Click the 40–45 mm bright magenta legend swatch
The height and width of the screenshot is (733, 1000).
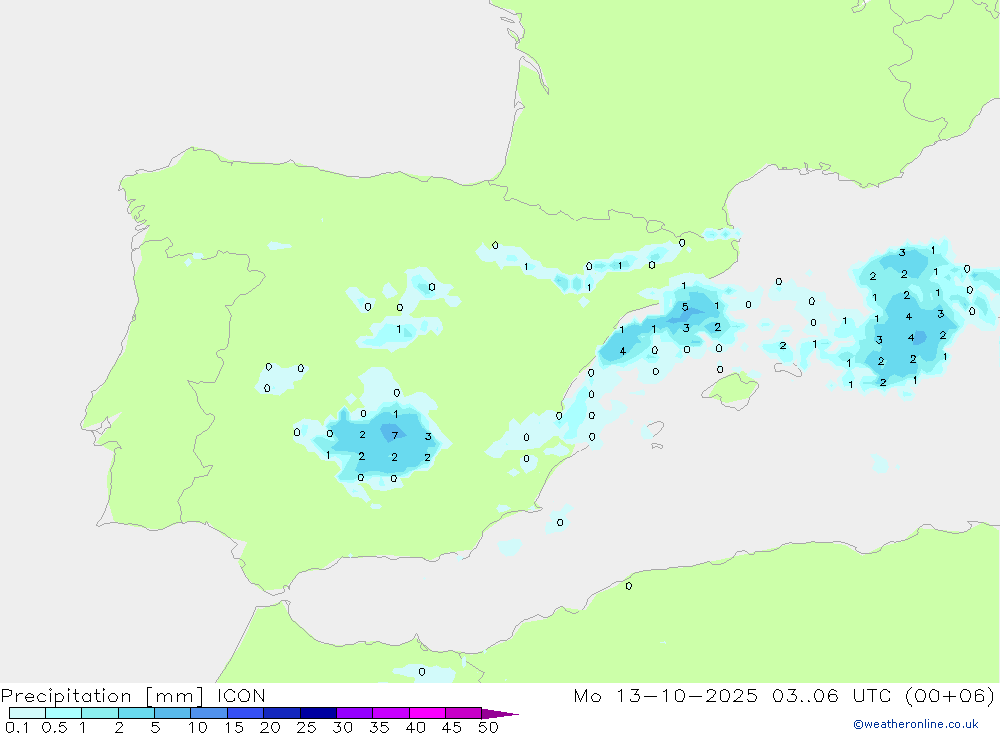pyautogui.click(x=427, y=713)
